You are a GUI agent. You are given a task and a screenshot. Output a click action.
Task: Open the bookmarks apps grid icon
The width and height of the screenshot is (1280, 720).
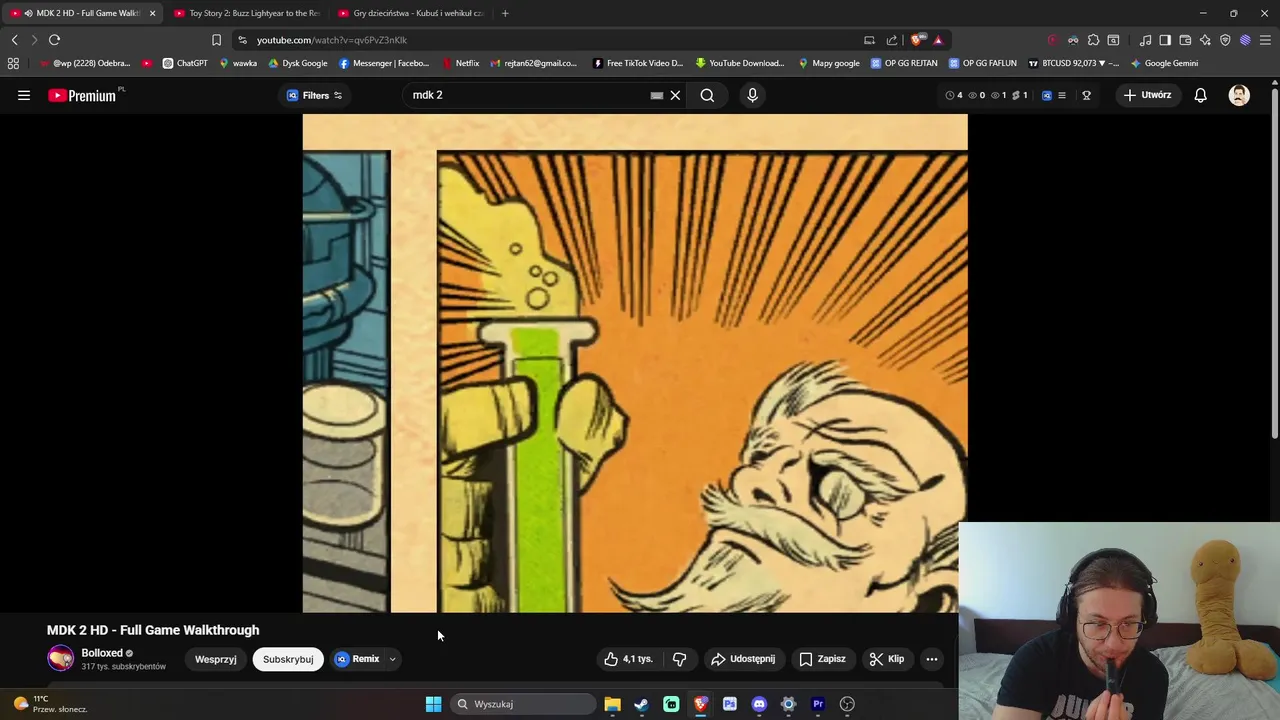(x=13, y=63)
